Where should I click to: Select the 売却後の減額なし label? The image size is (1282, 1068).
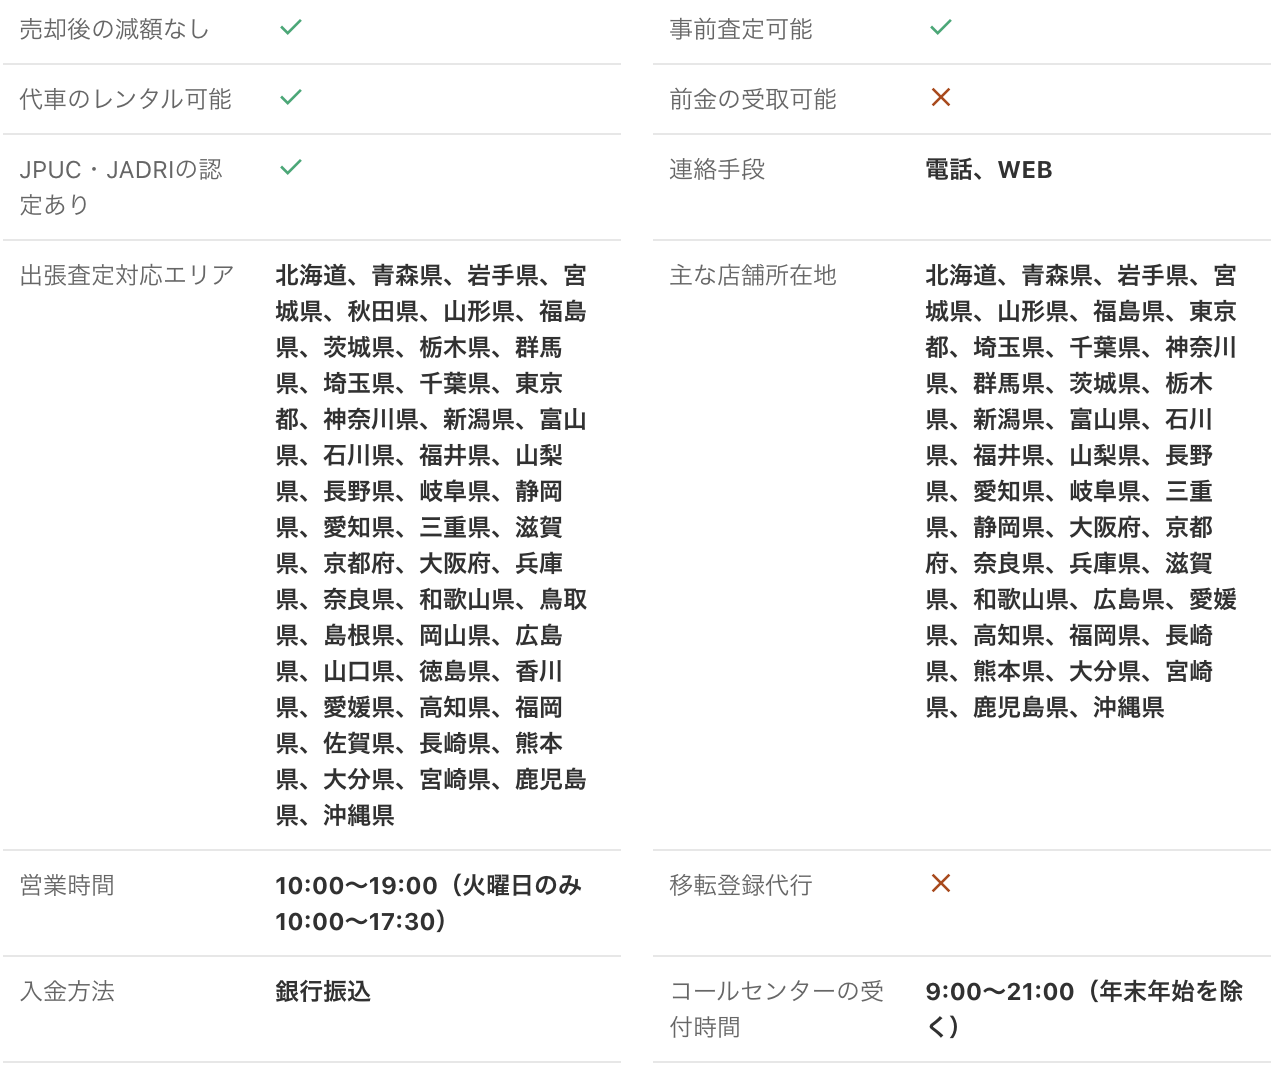[x=114, y=30]
